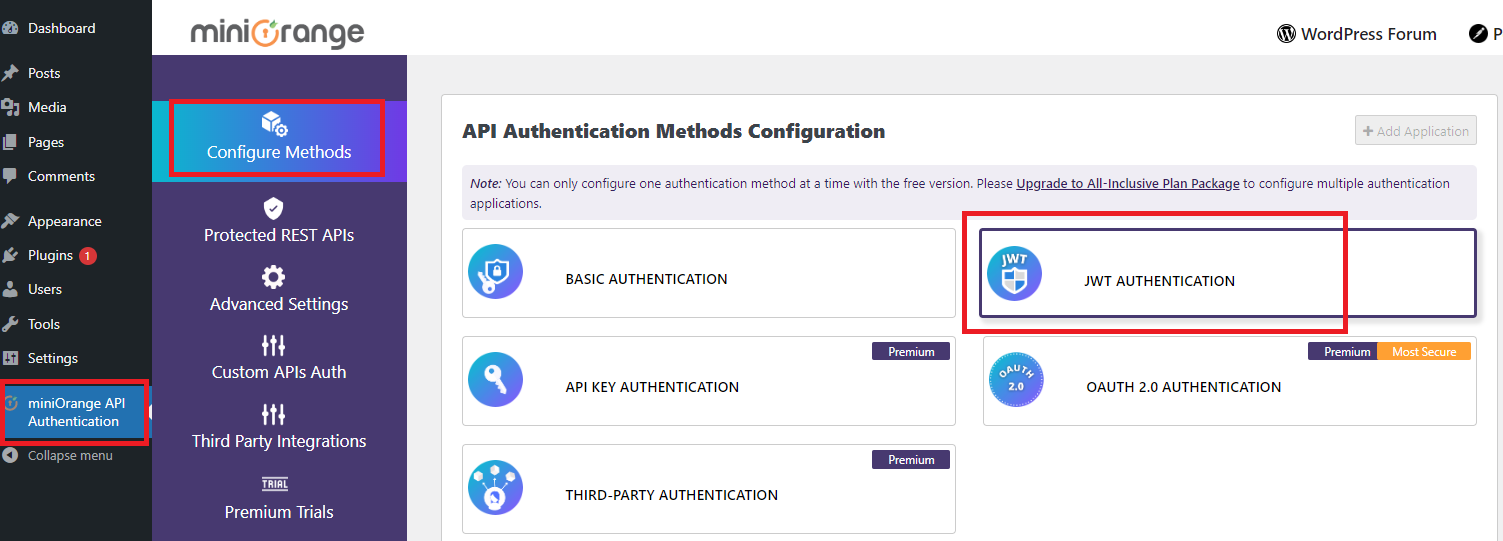This screenshot has height=541, width=1503.
Task: Click the Basic Authentication shield icon
Action: (x=496, y=272)
